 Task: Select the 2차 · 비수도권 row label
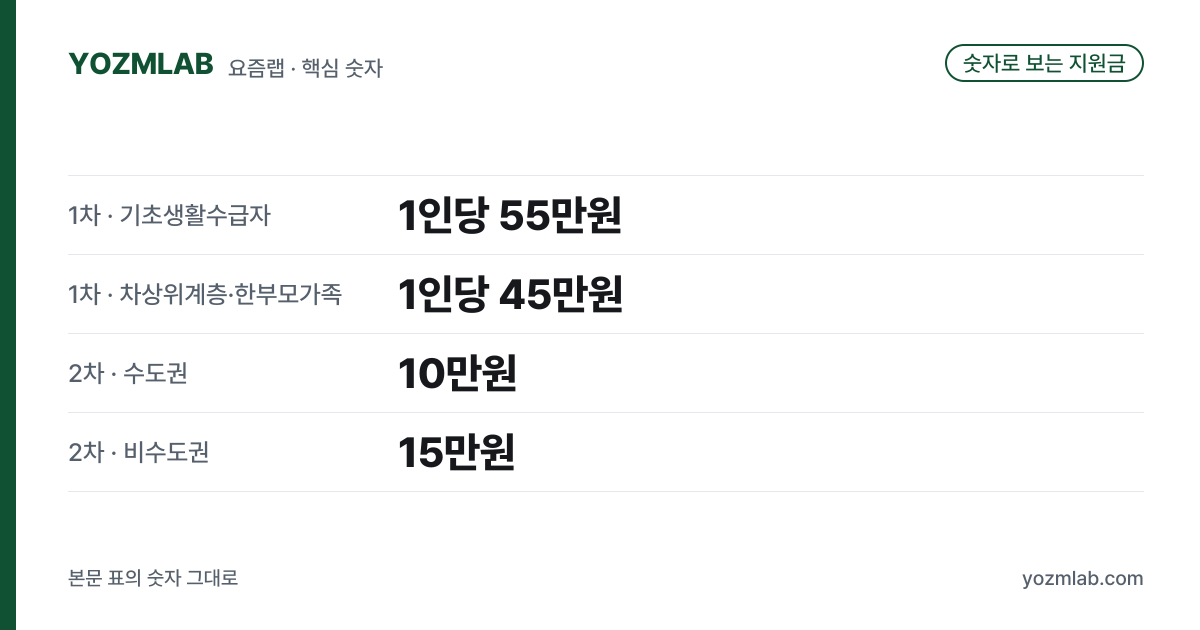pyautogui.click(x=139, y=452)
